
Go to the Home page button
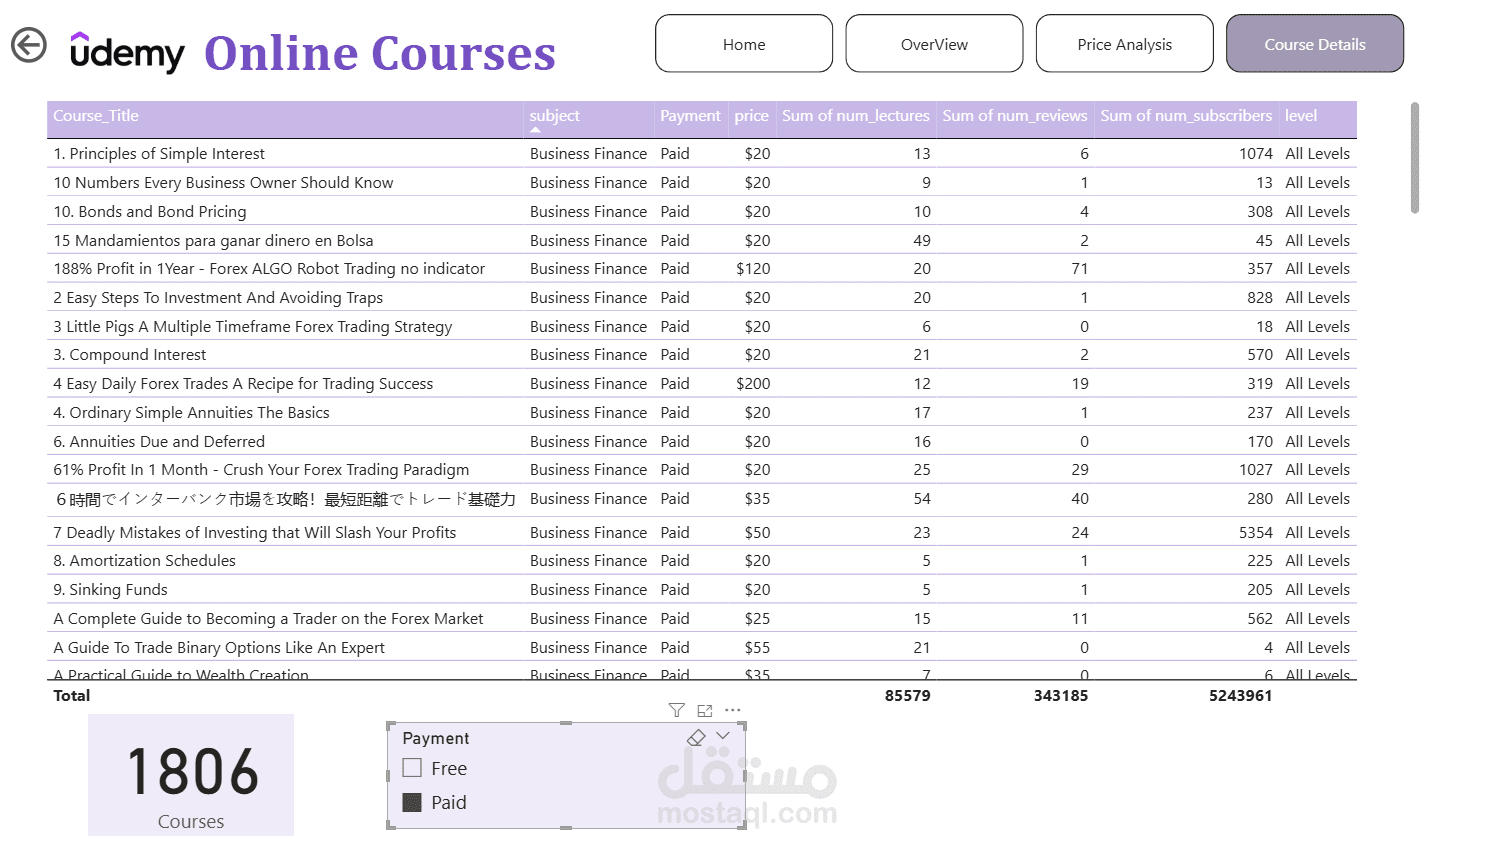(744, 44)
